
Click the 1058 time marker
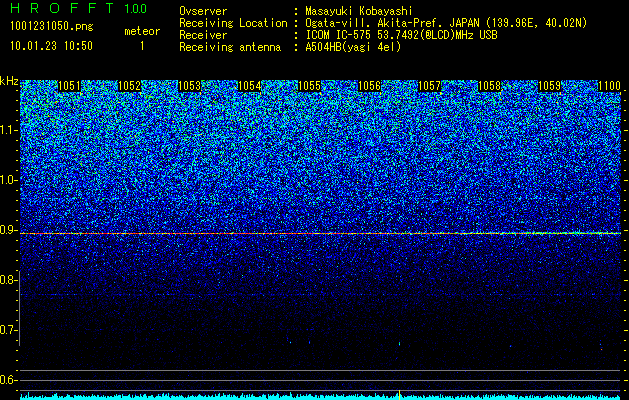[490, 86]
